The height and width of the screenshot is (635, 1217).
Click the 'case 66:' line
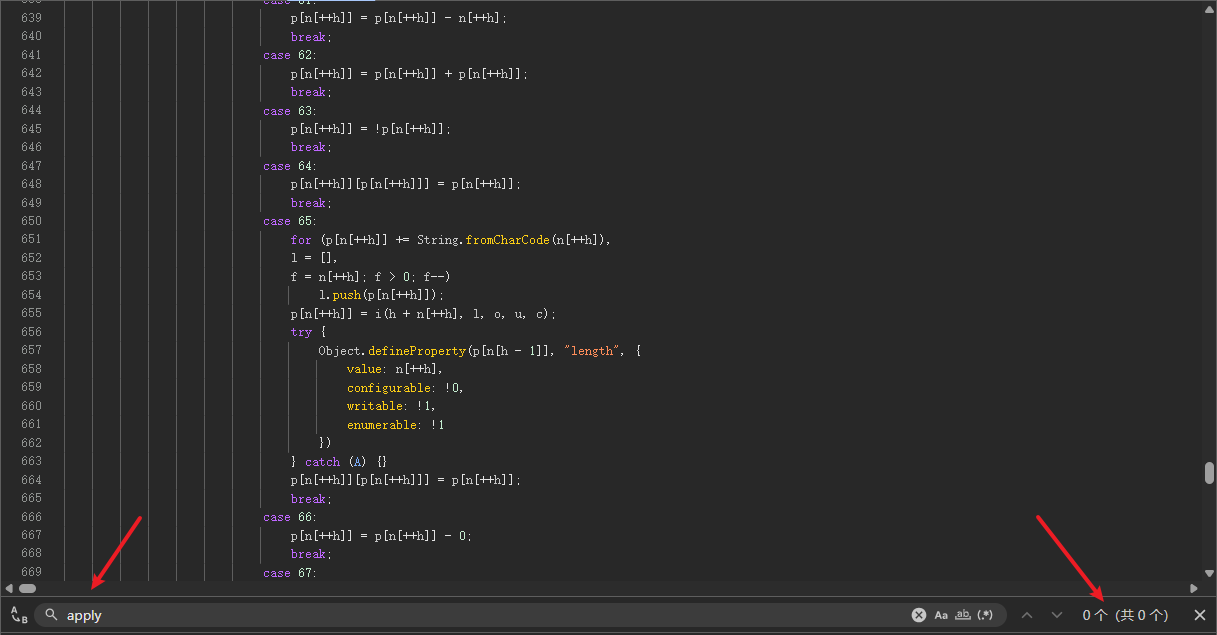[x=290, y=517]
